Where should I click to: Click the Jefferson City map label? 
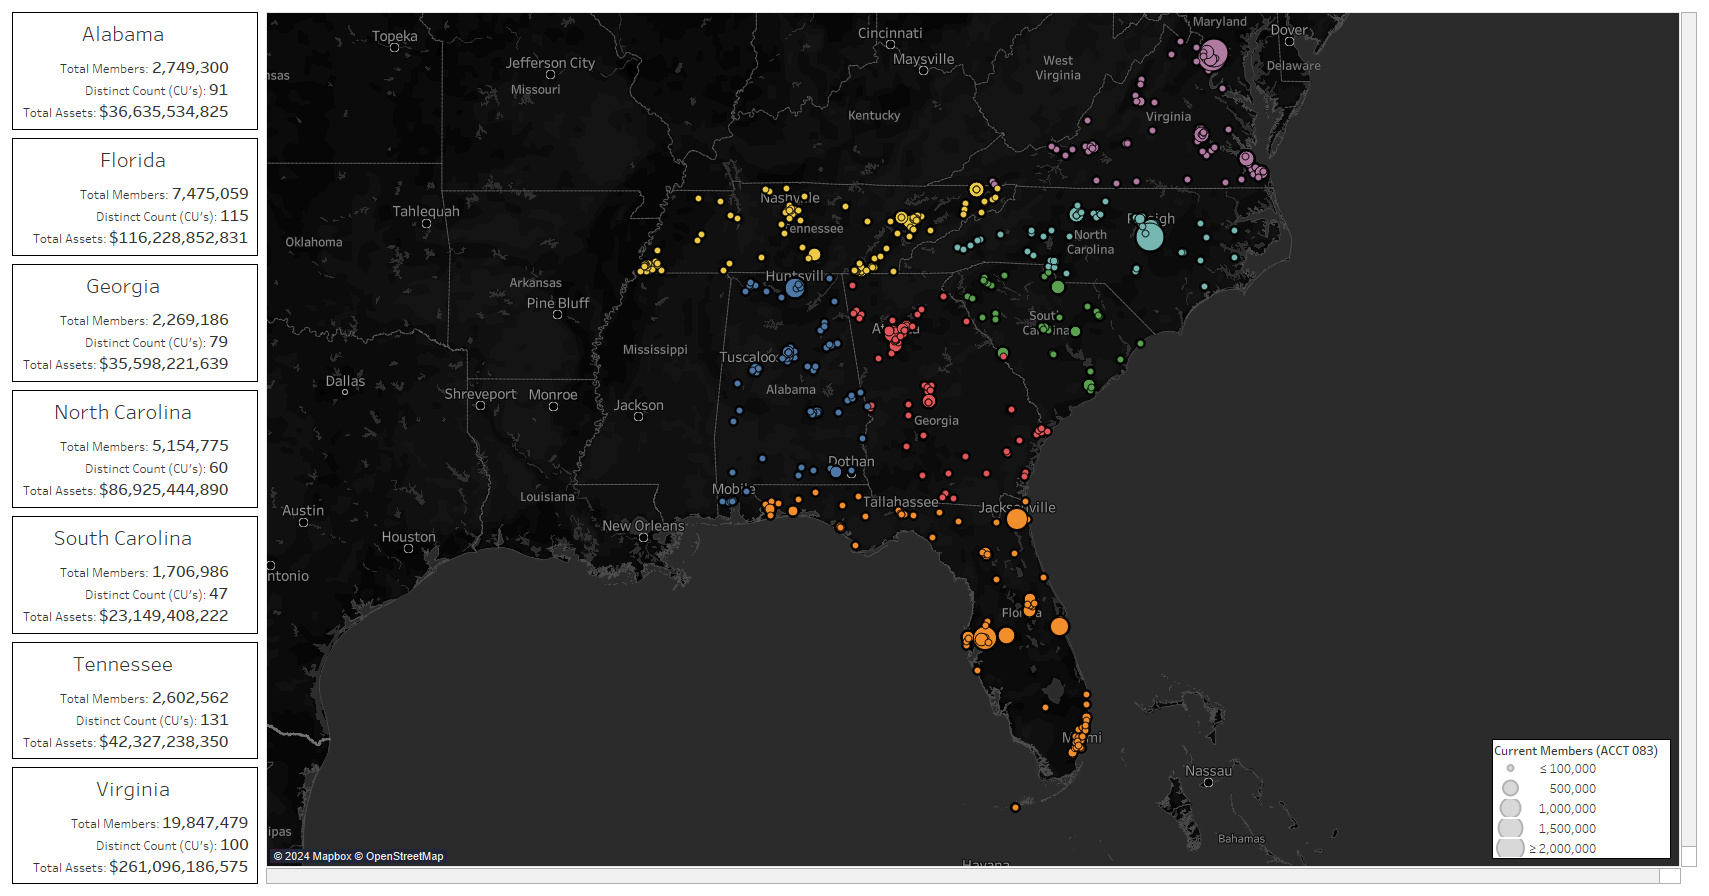tap(550, 63)
